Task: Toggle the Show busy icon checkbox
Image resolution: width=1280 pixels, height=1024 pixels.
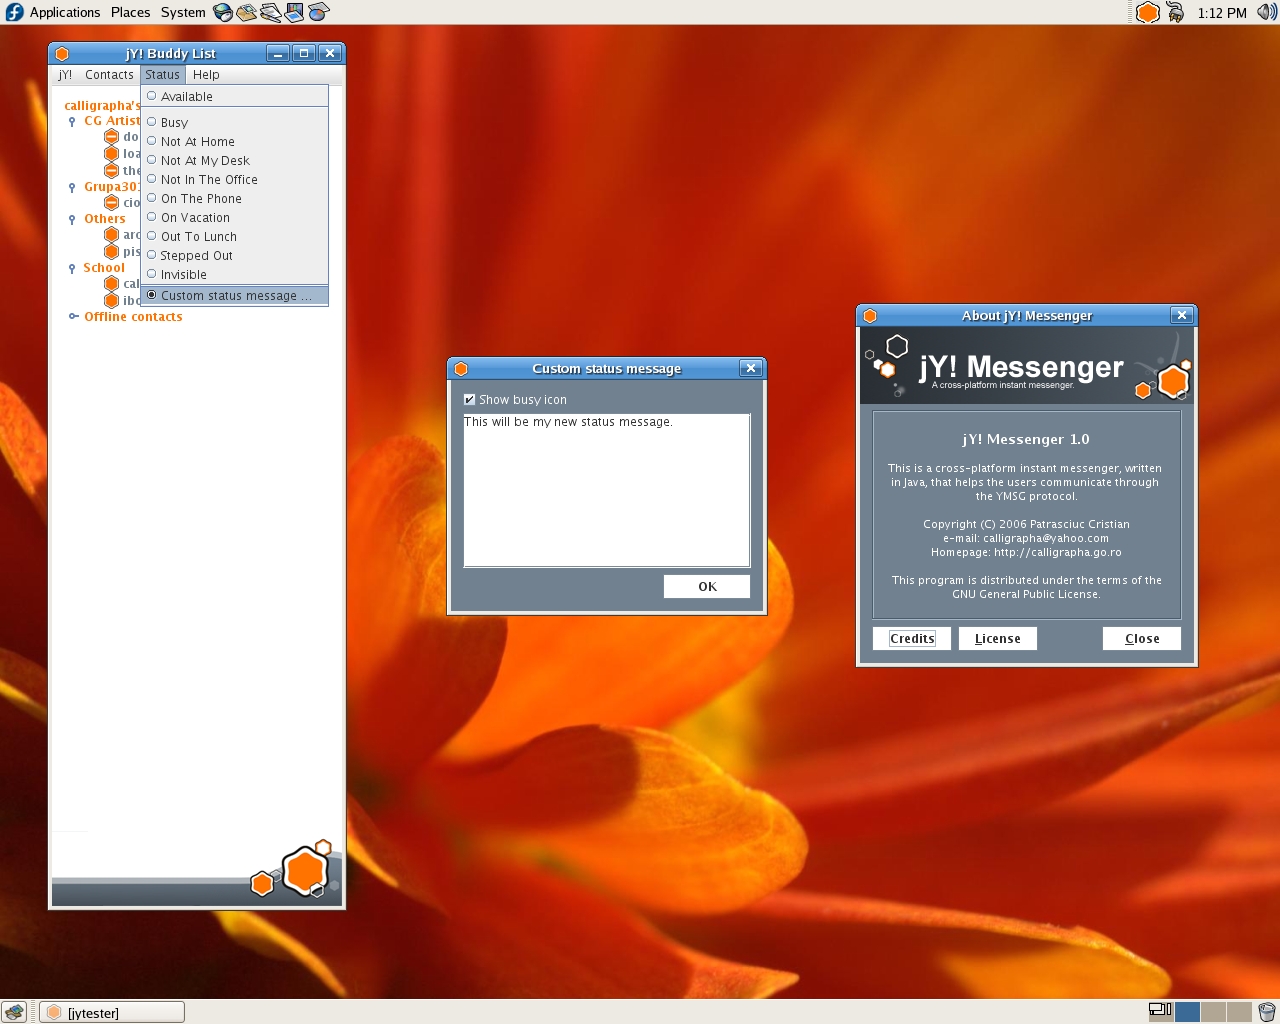Action: point(469,399)
